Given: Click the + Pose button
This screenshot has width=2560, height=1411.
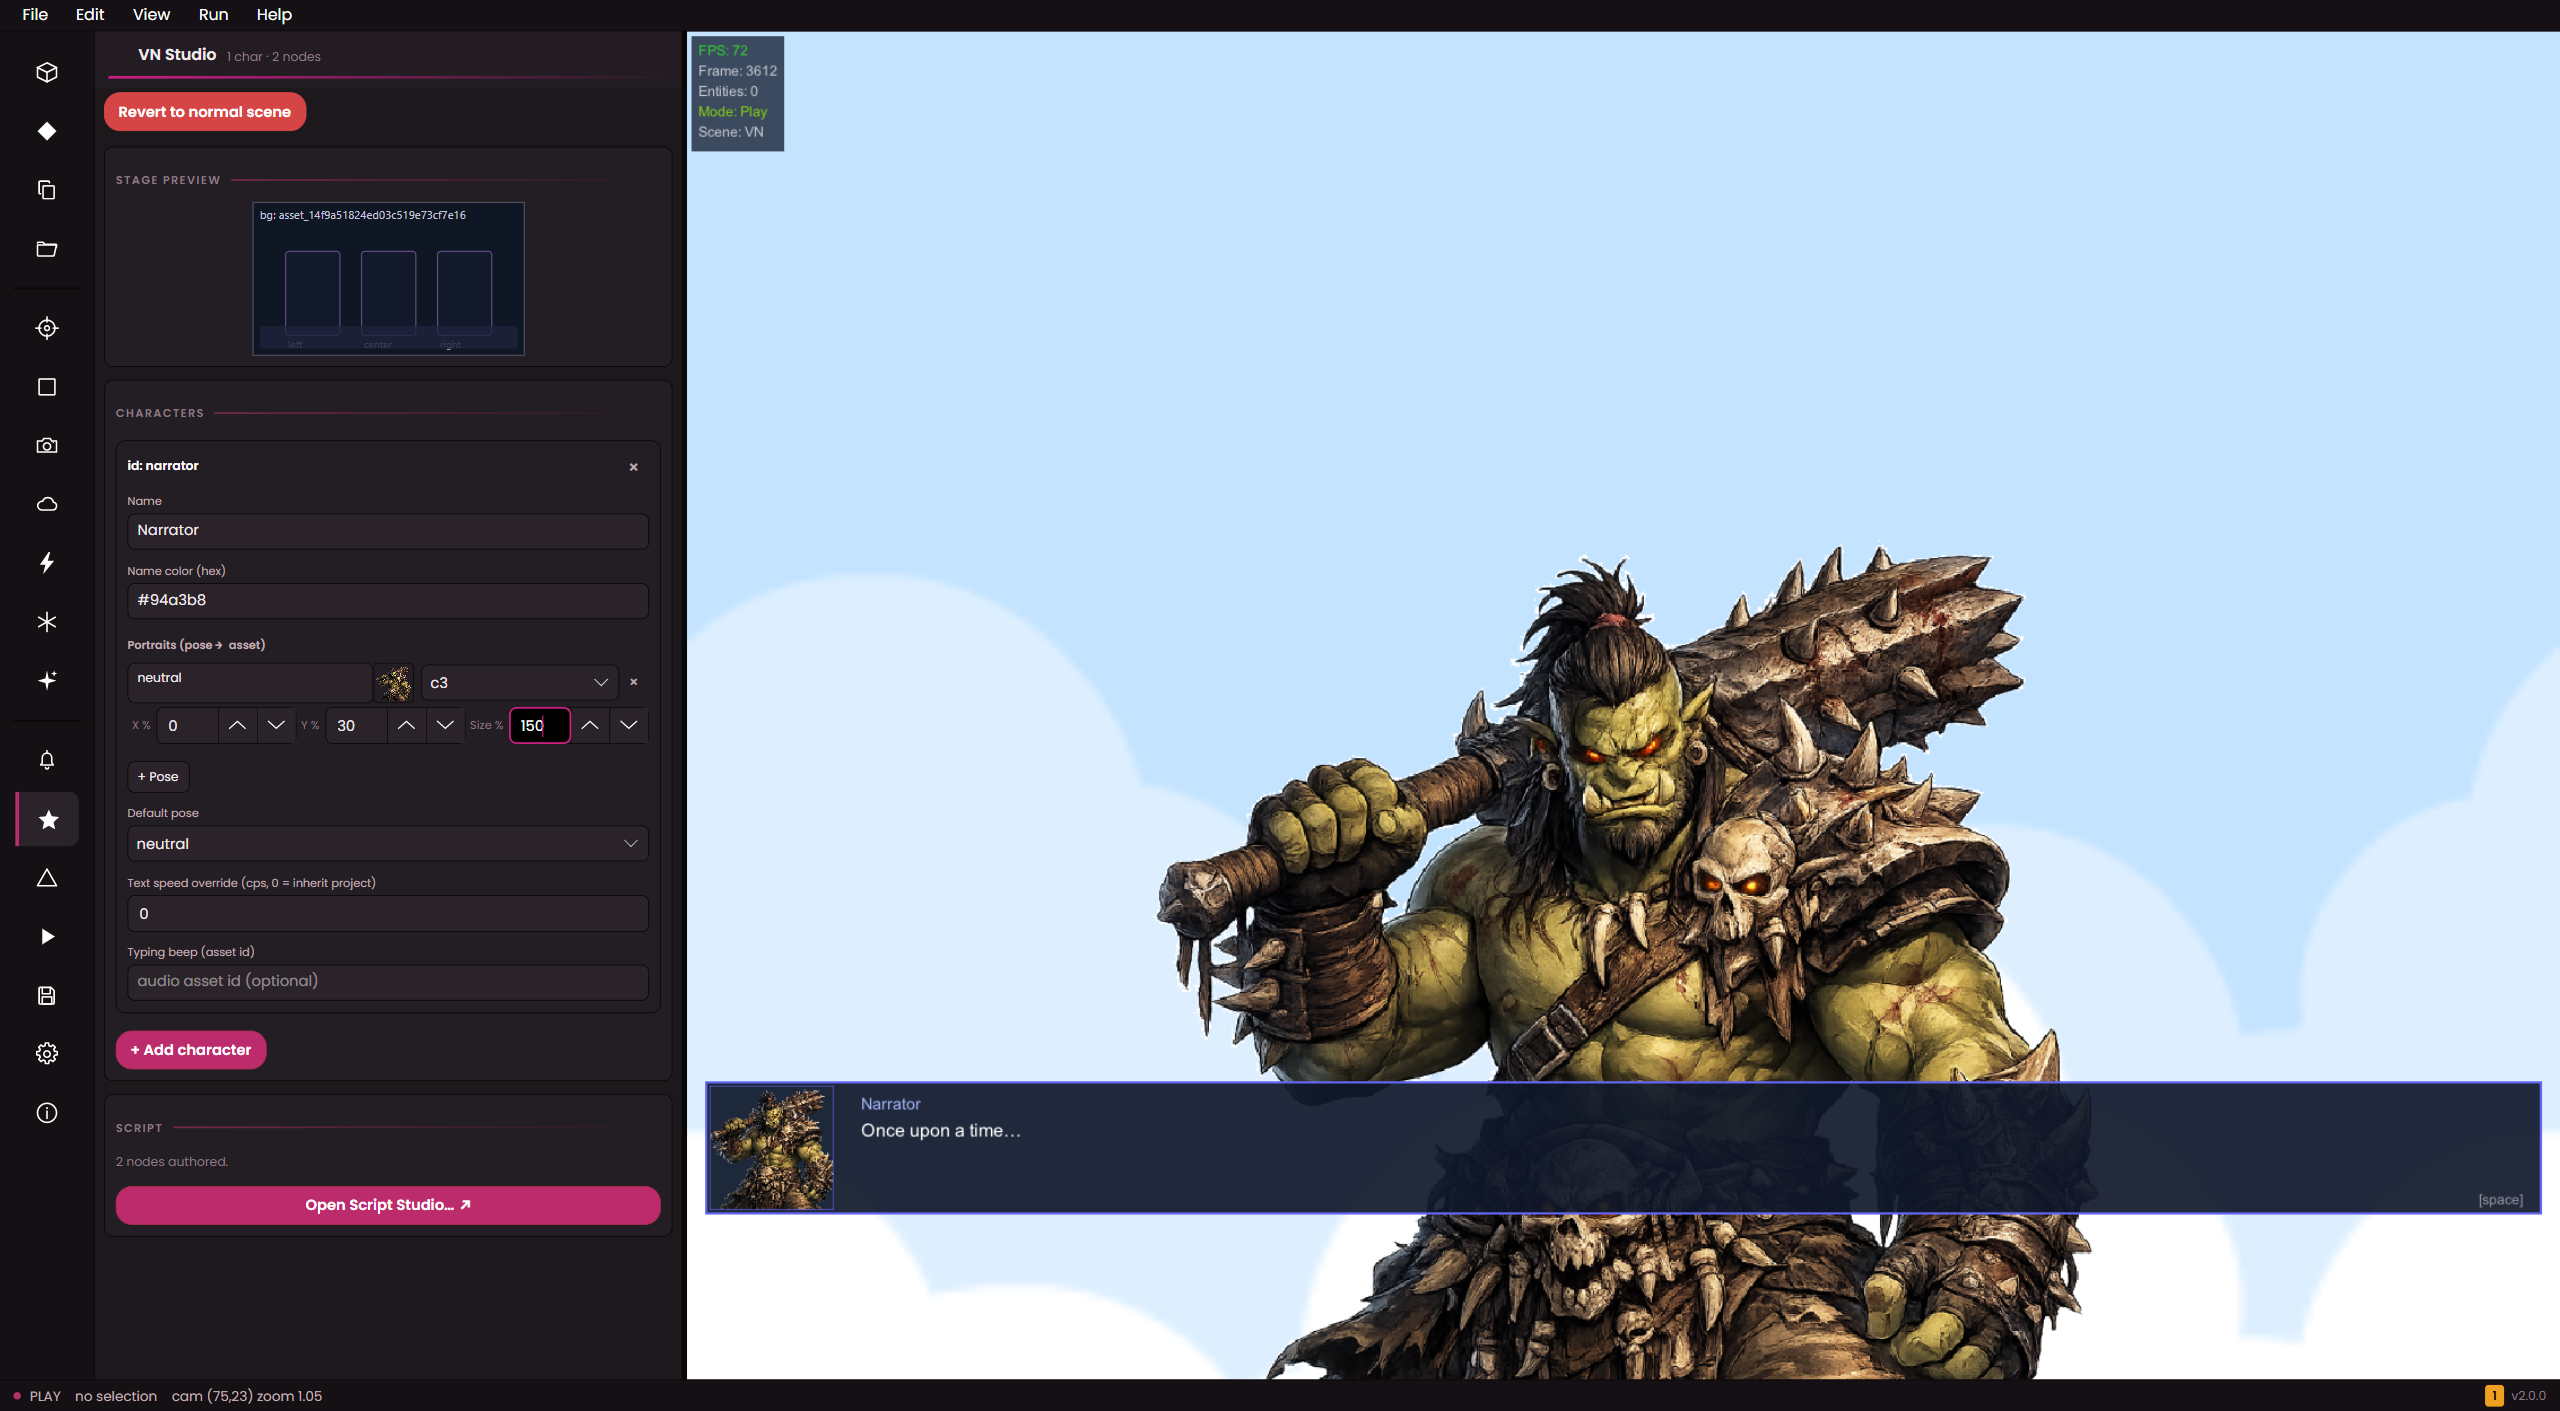Looking at the screenshot, I should tap(158, 777).
